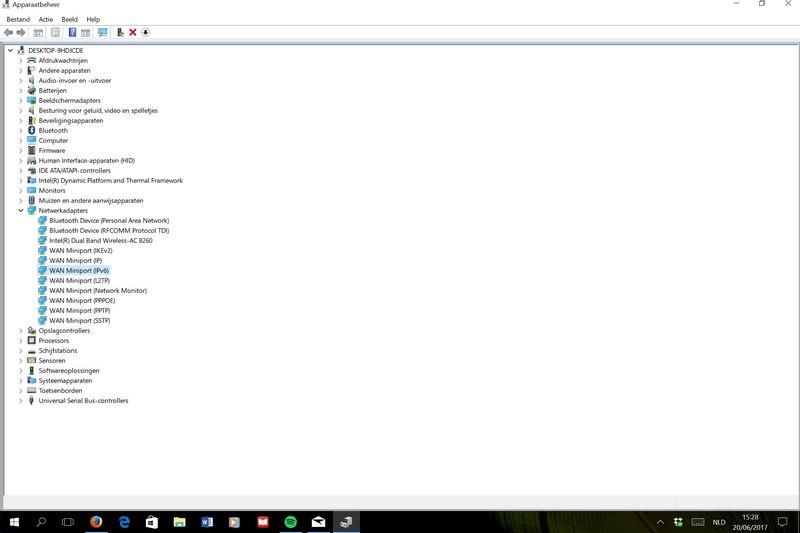Collapse the DESKTOP-9HDJCDE root node

click(x=10, y=50)
